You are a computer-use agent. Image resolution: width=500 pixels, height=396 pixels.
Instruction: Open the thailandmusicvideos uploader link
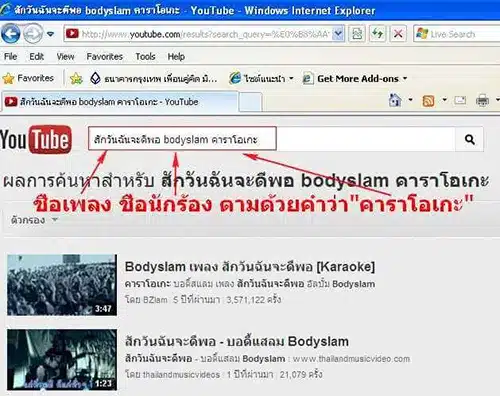coord(181,374)
